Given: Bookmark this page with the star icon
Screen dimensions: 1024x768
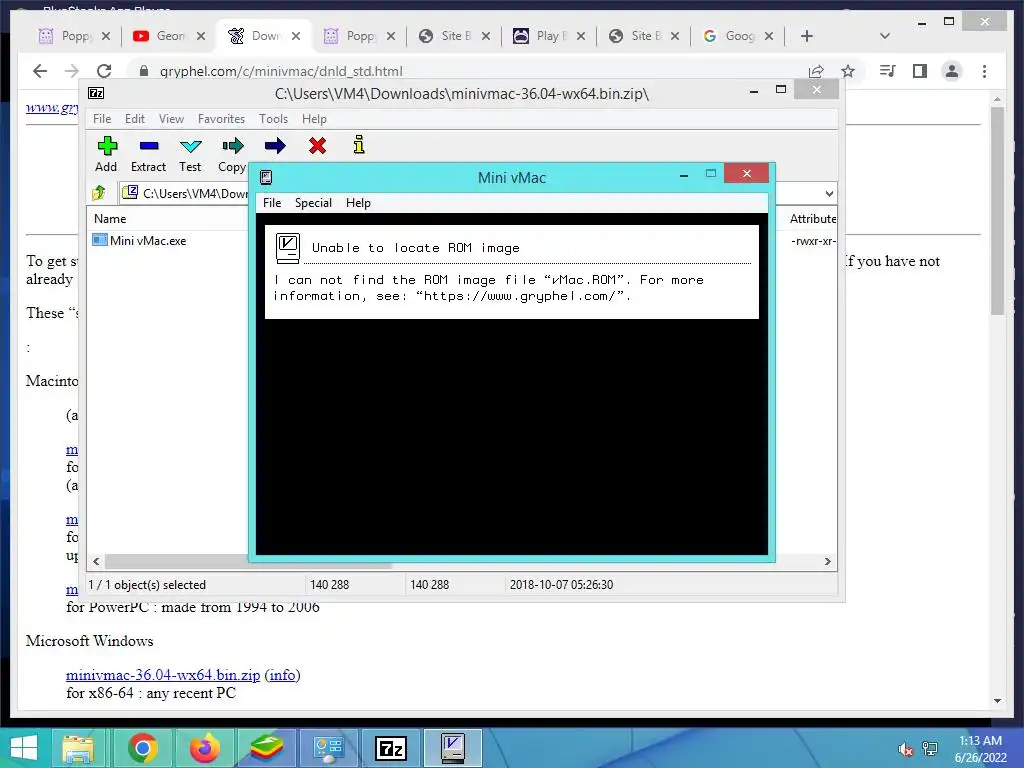Looking at the screenshot, I should pos(848,71).
